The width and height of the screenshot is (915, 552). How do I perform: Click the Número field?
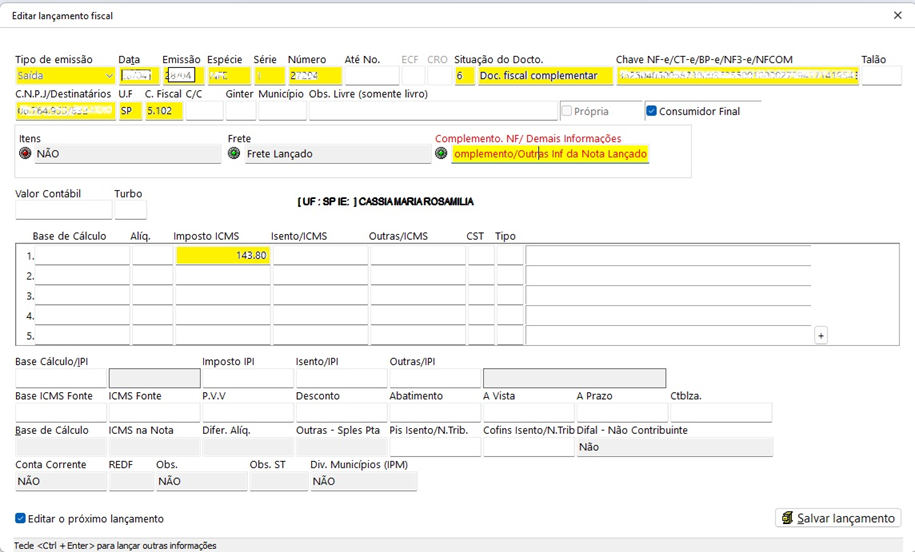[x=315, y=76]
